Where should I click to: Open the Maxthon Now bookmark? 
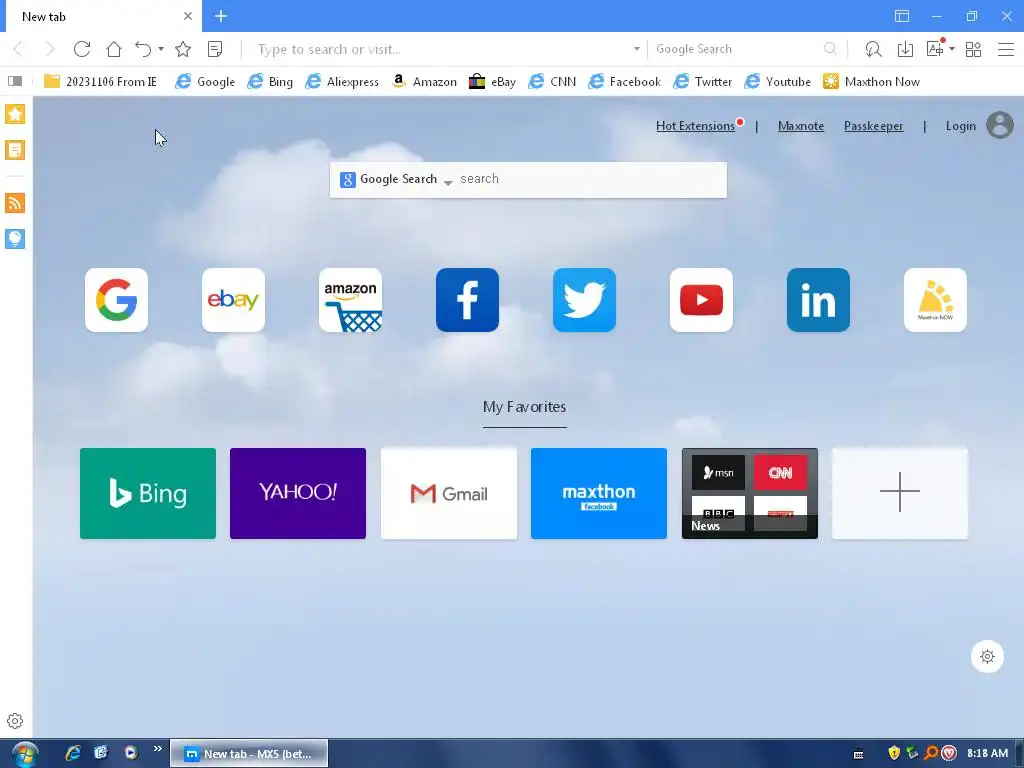tap(871, 81)
